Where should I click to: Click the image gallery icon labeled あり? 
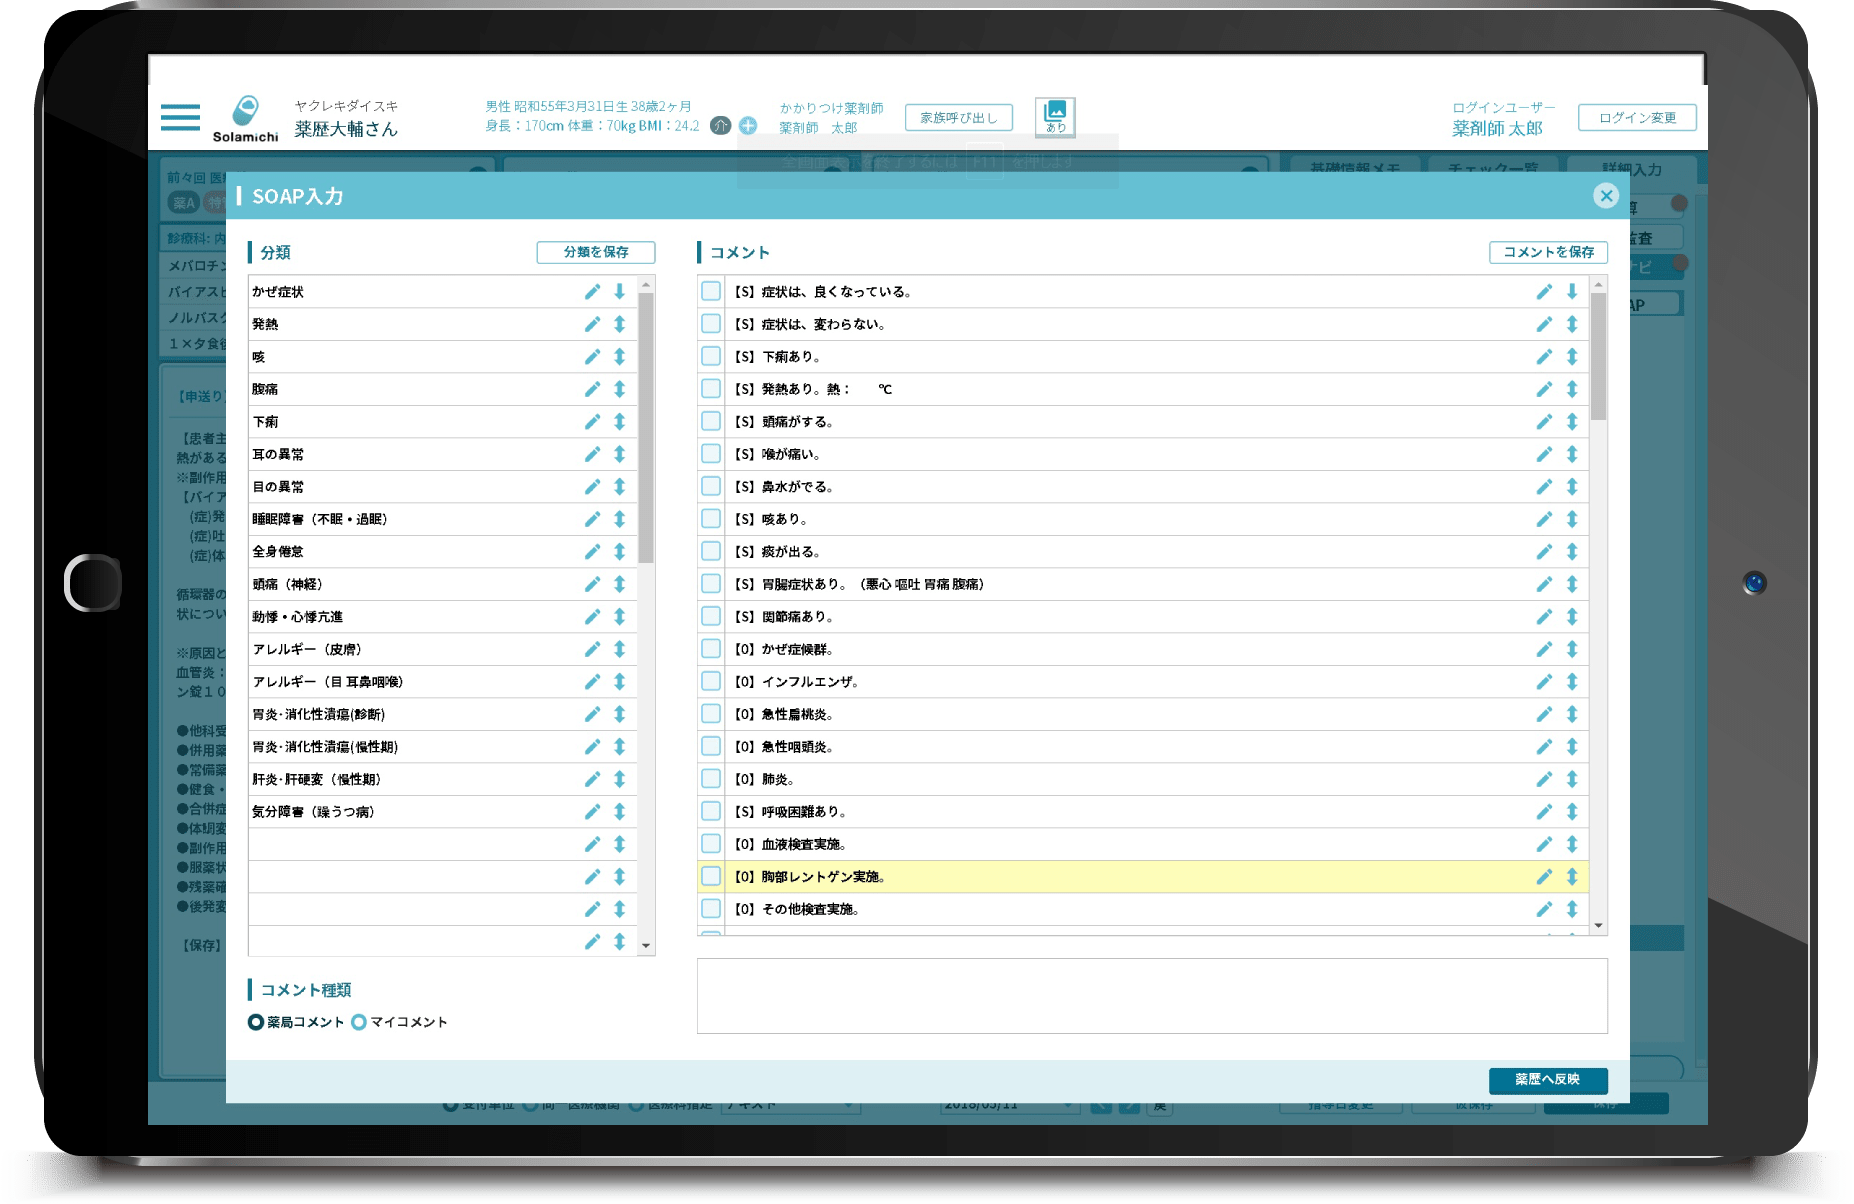(1055, 116)
